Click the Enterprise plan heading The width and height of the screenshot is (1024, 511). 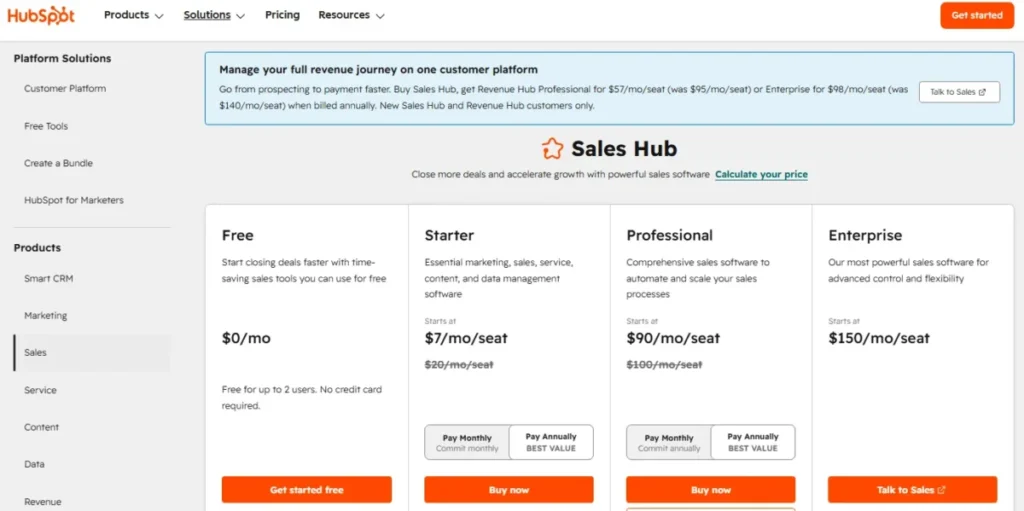point(865,235)
